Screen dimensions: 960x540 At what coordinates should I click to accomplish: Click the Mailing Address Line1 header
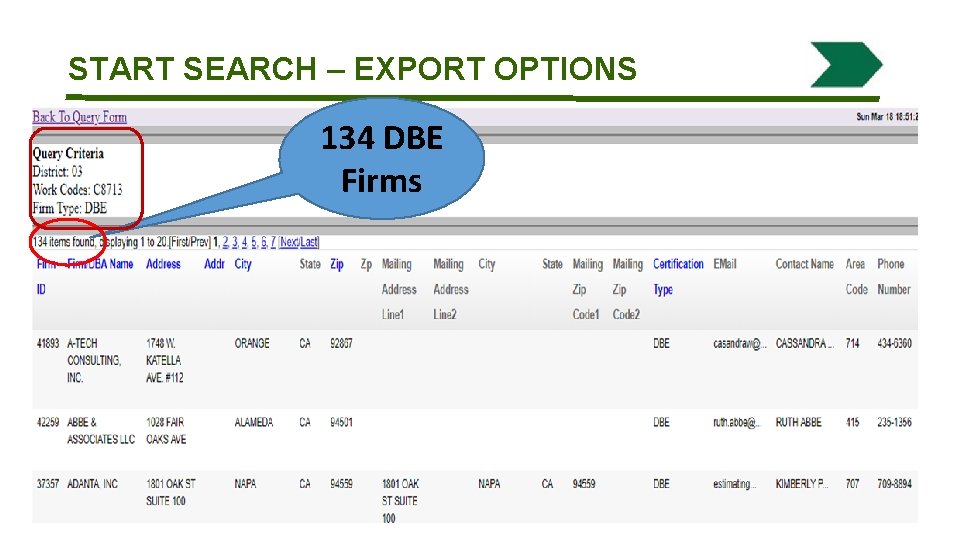point(399,289)
